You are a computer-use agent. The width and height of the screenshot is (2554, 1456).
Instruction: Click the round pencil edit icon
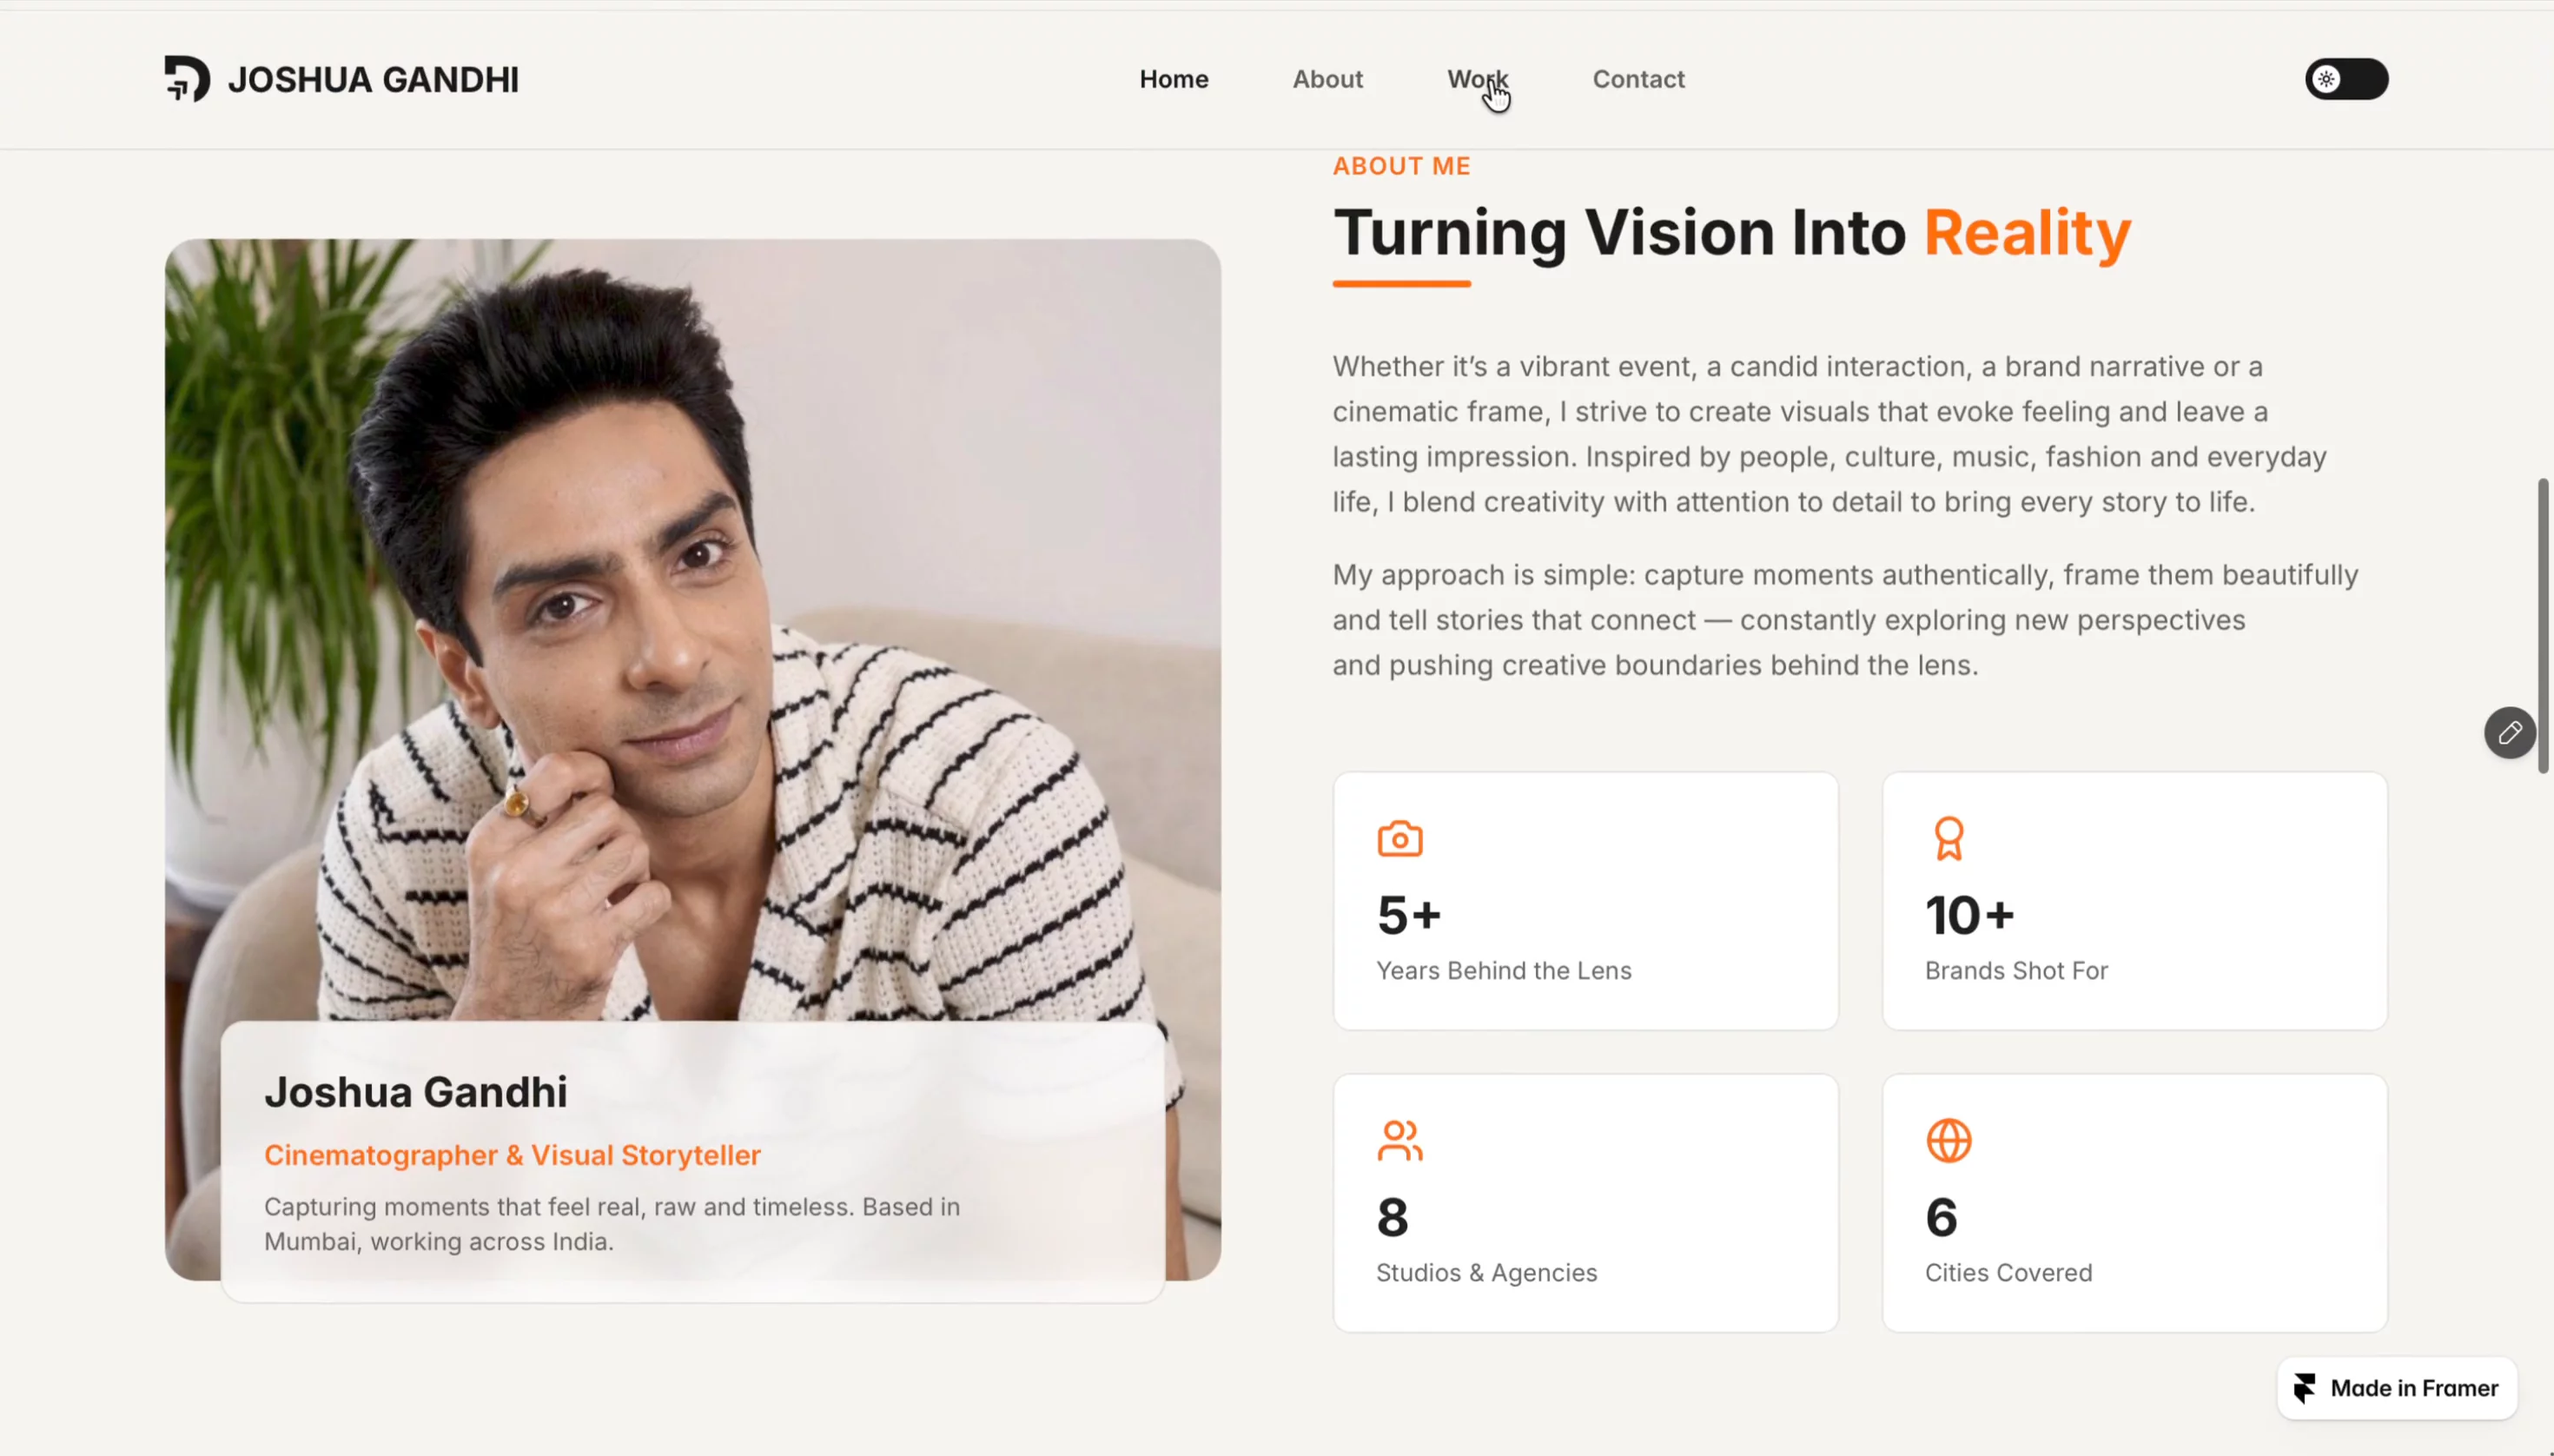2509,733
